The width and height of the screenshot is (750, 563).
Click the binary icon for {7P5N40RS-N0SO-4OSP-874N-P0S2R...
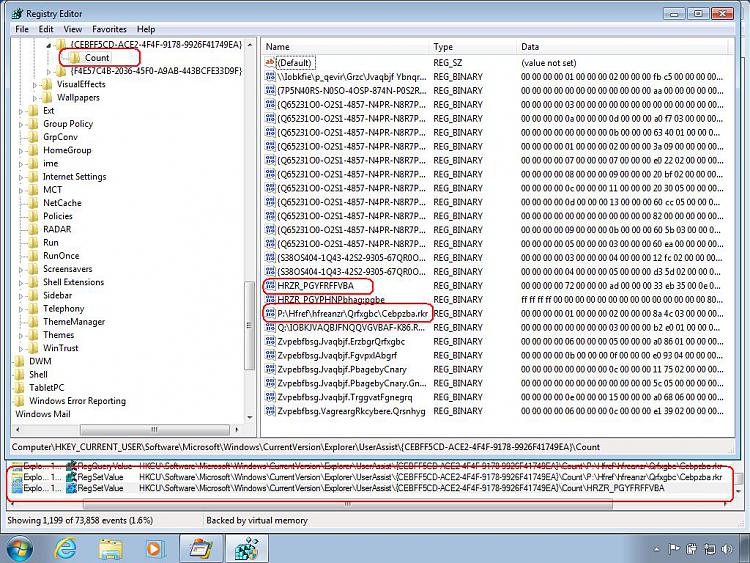(x=270, y=90)
